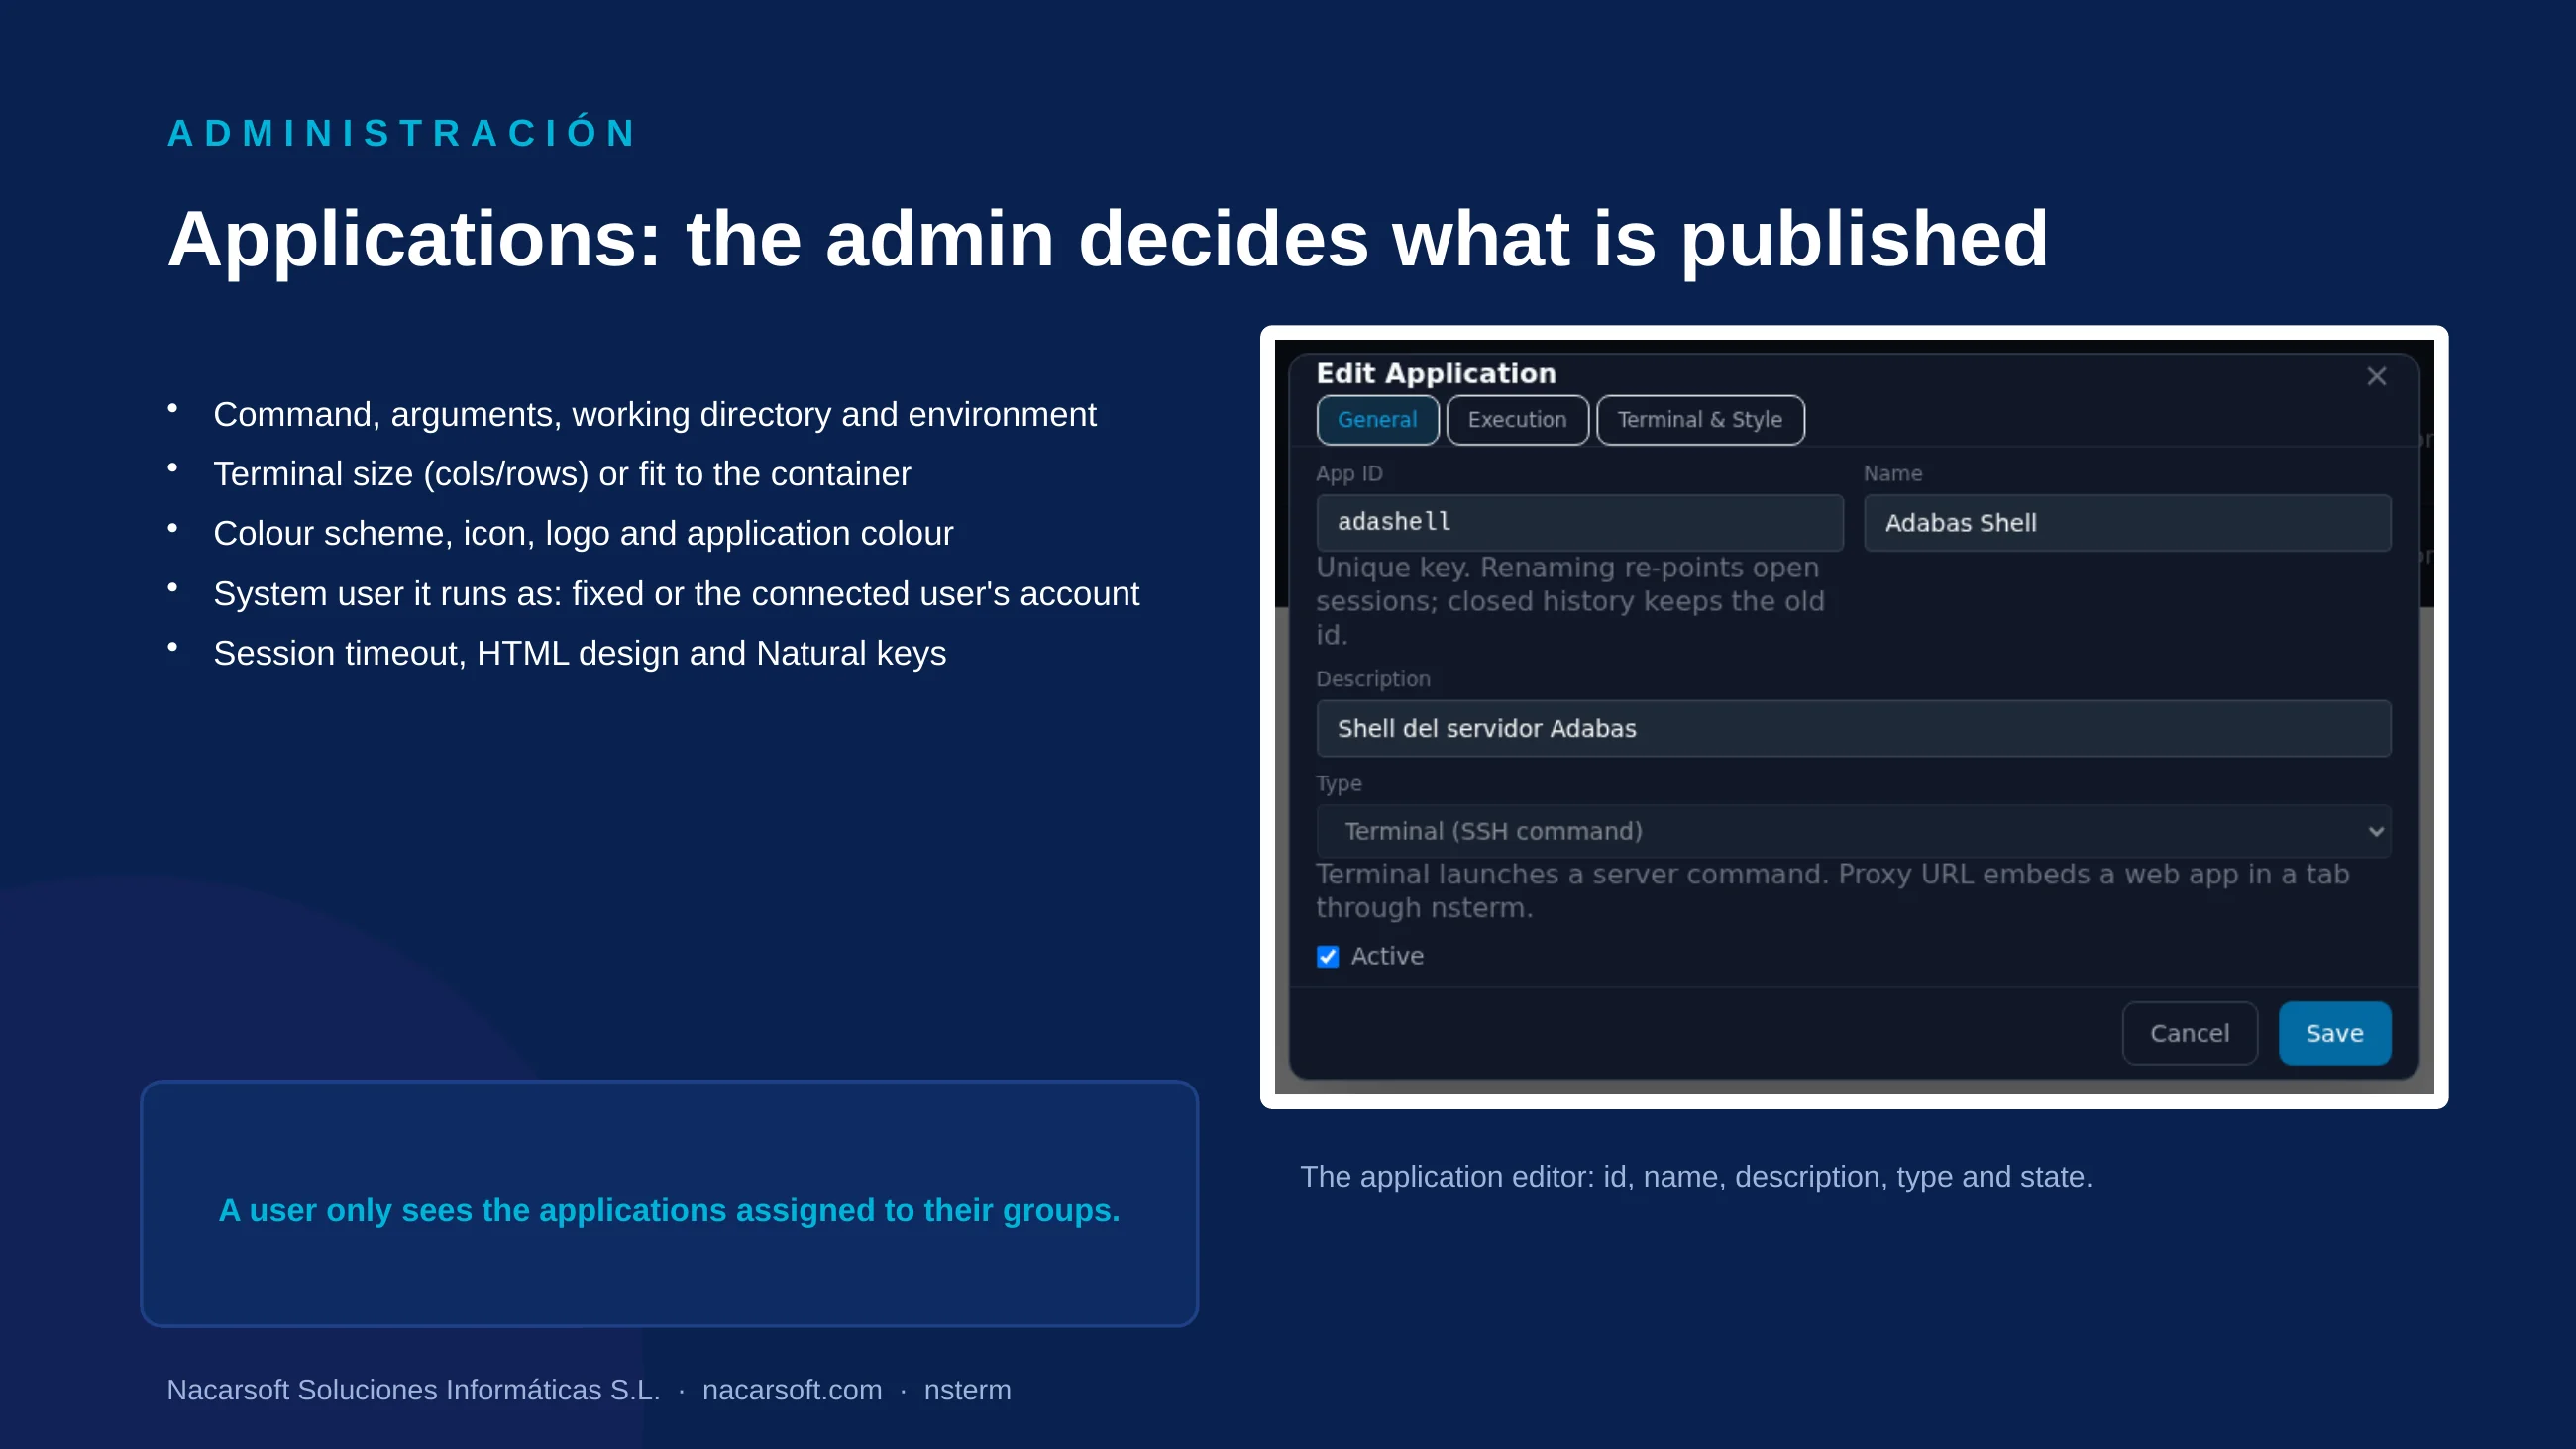Click the bullet about Session timeout
Image resolution: width=2576 pixels, height=1449 pixels.
(579, 653)
